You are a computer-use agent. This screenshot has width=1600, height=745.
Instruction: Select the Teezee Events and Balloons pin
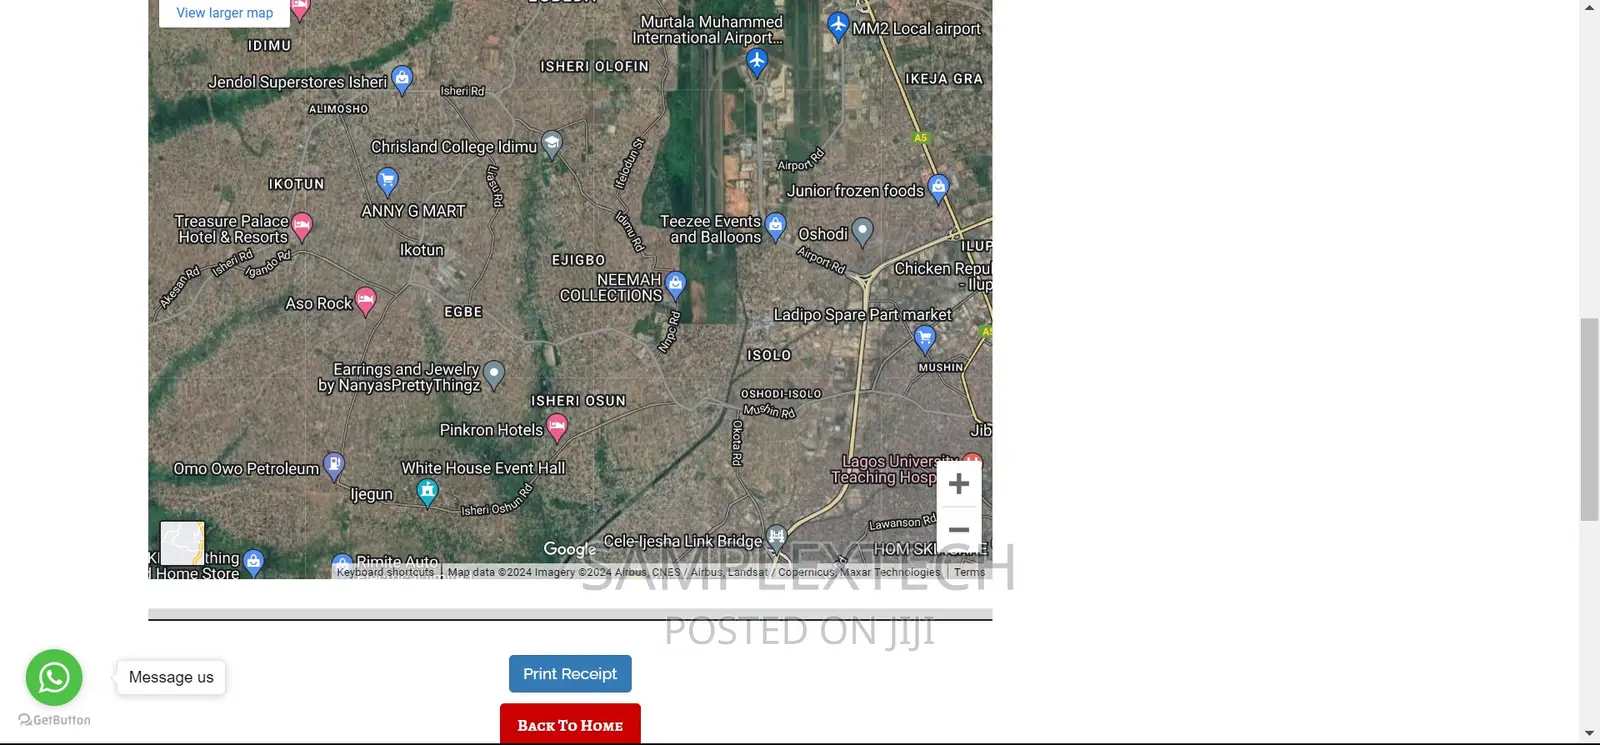[775, 227]
